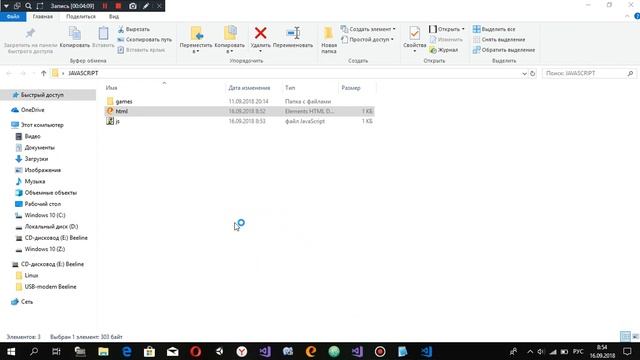The image size is (640, 360).
Task: Select the games folder
Action: coord(124,101)
